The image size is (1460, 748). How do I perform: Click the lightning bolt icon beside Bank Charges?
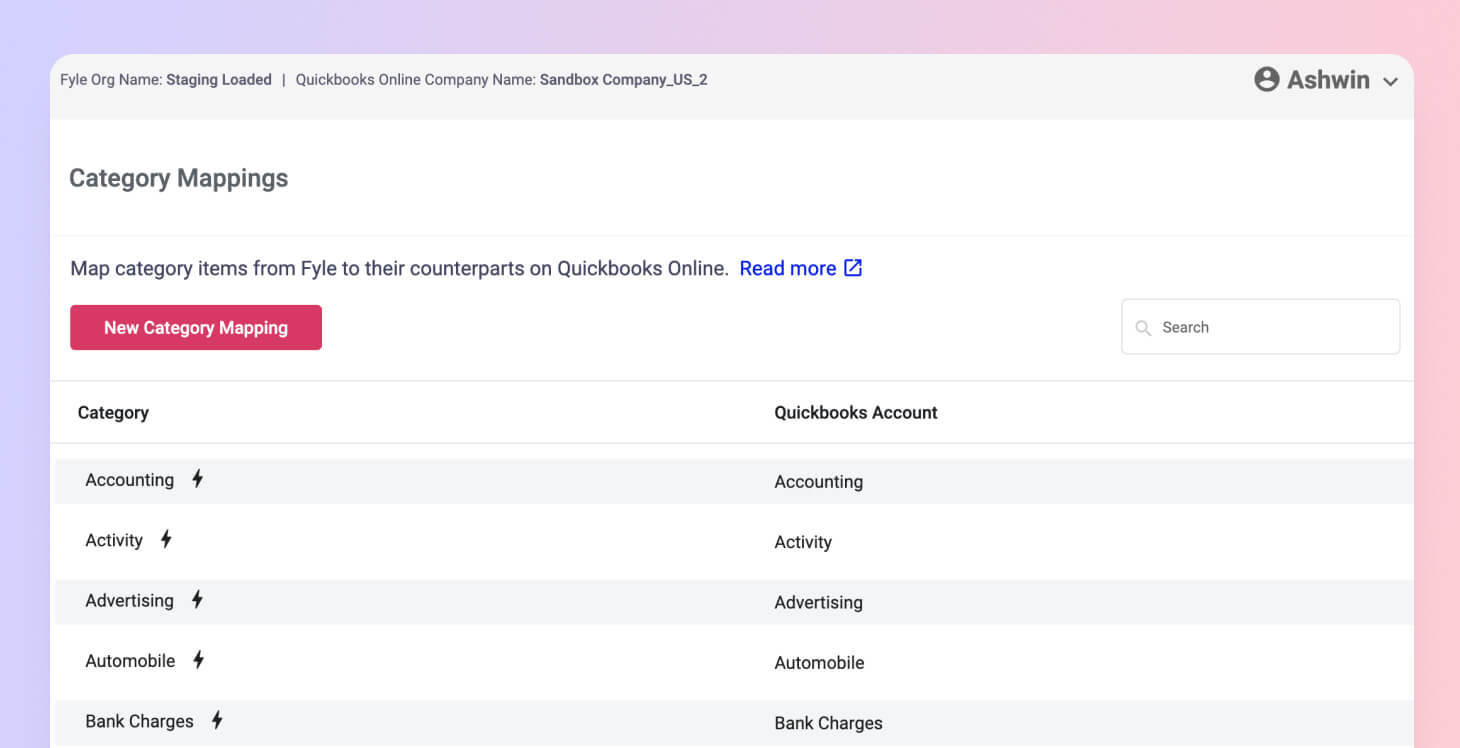click(217, 720)
